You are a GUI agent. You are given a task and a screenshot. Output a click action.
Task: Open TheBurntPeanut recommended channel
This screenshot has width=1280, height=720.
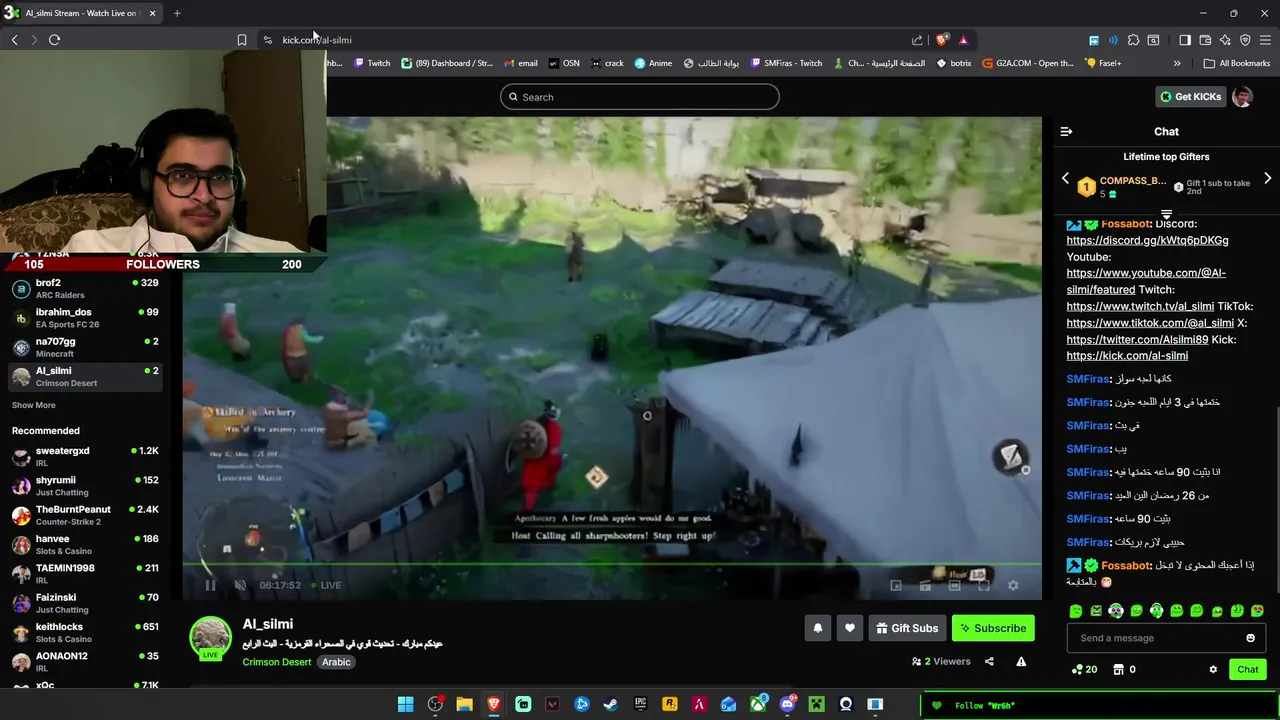click(x=86, y=516)
